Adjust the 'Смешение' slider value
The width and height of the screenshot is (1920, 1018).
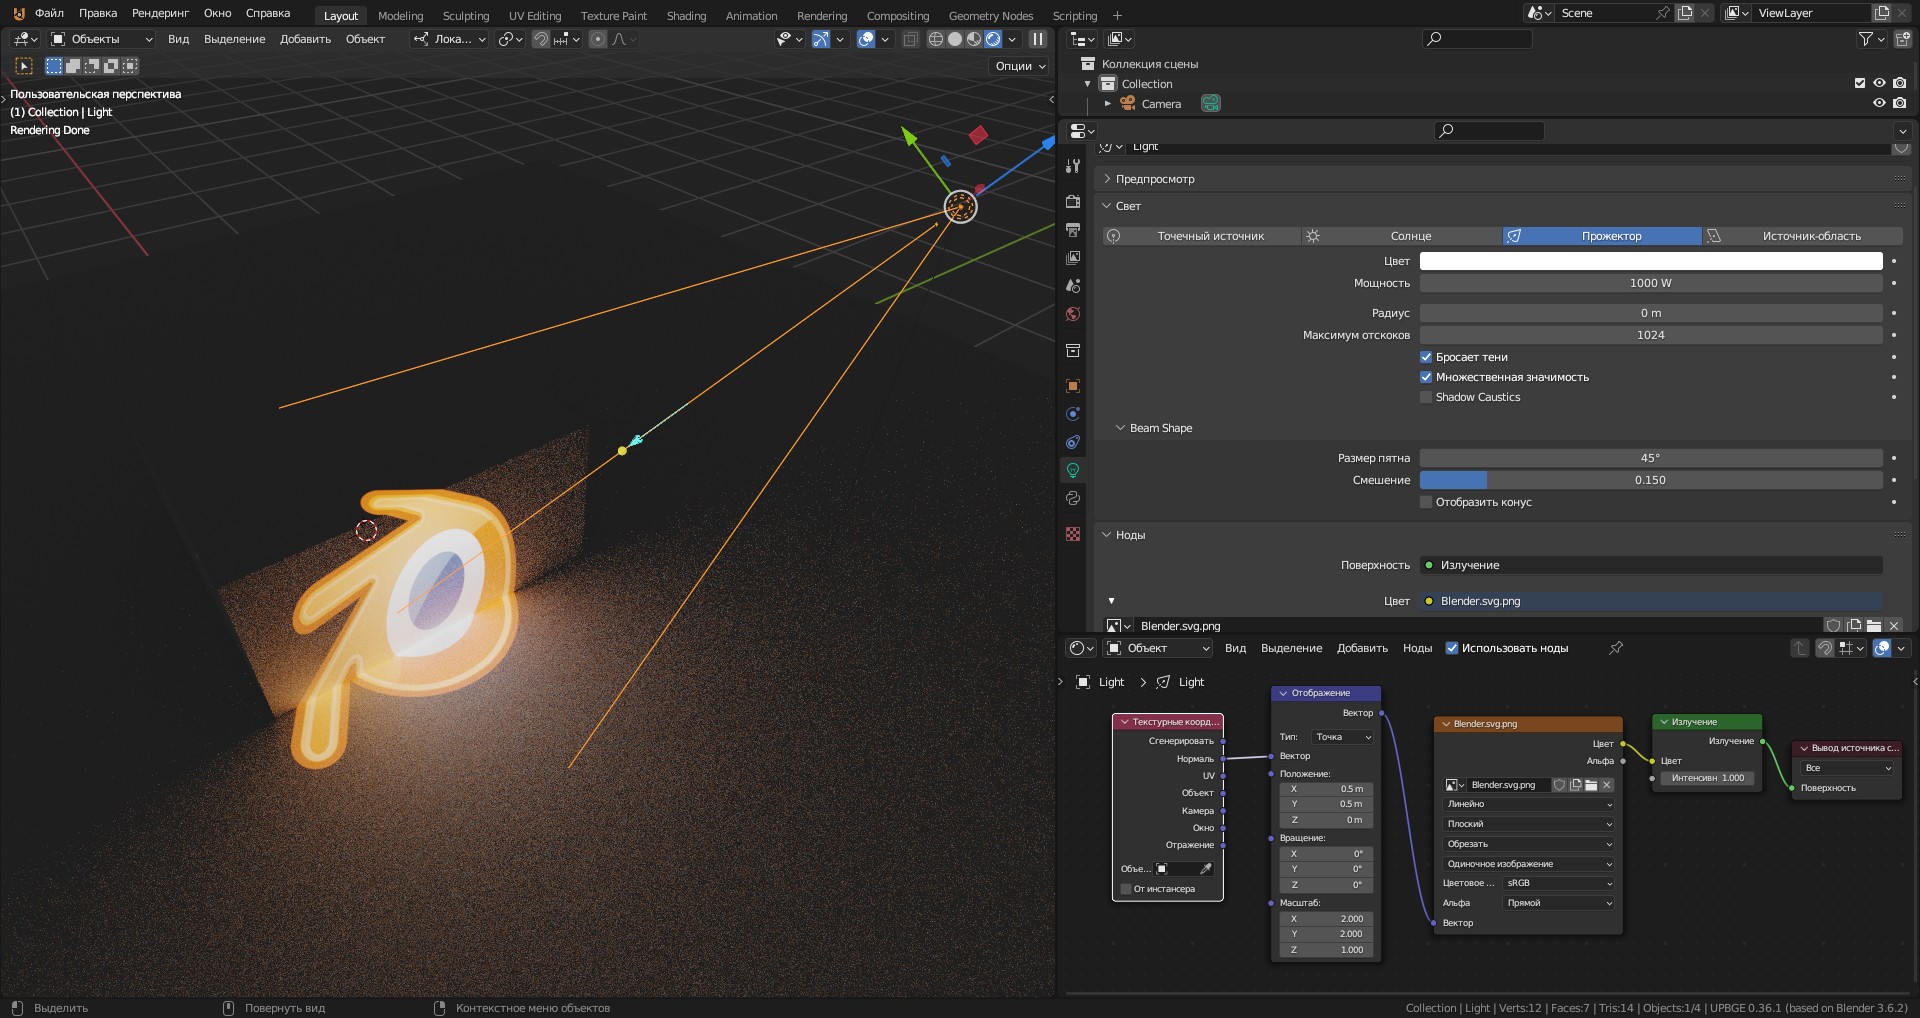(1650, 480)
